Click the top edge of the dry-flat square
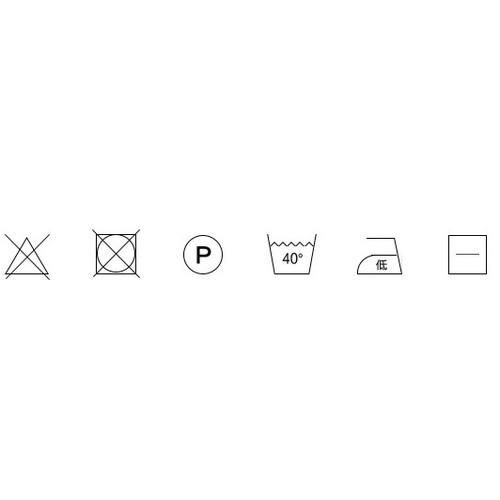This screenshot has width=500, height=500. tap(467, 236)
